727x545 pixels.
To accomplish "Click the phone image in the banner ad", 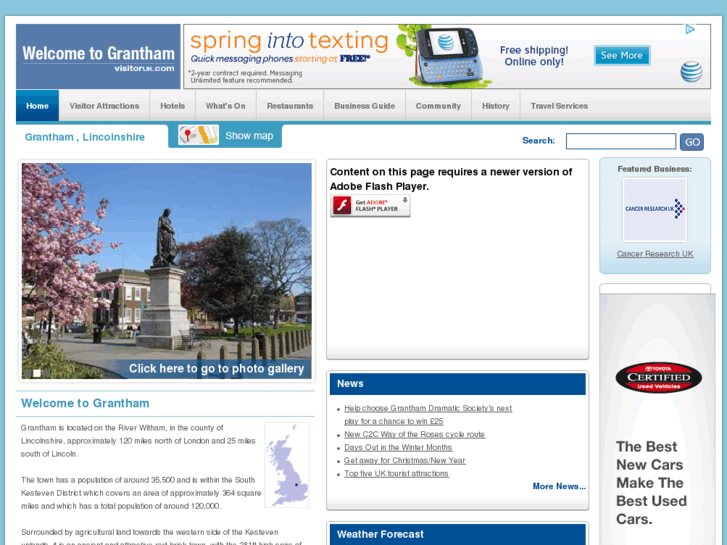I will tap(447, 56).
